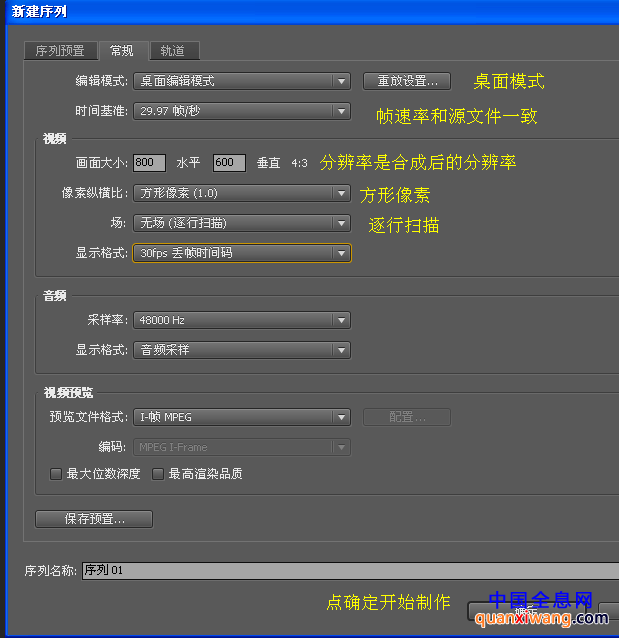Viewport: 619px width, 638px height.
Task: Click the greyed-out 配置... button
Action: [x=406, y=417]
